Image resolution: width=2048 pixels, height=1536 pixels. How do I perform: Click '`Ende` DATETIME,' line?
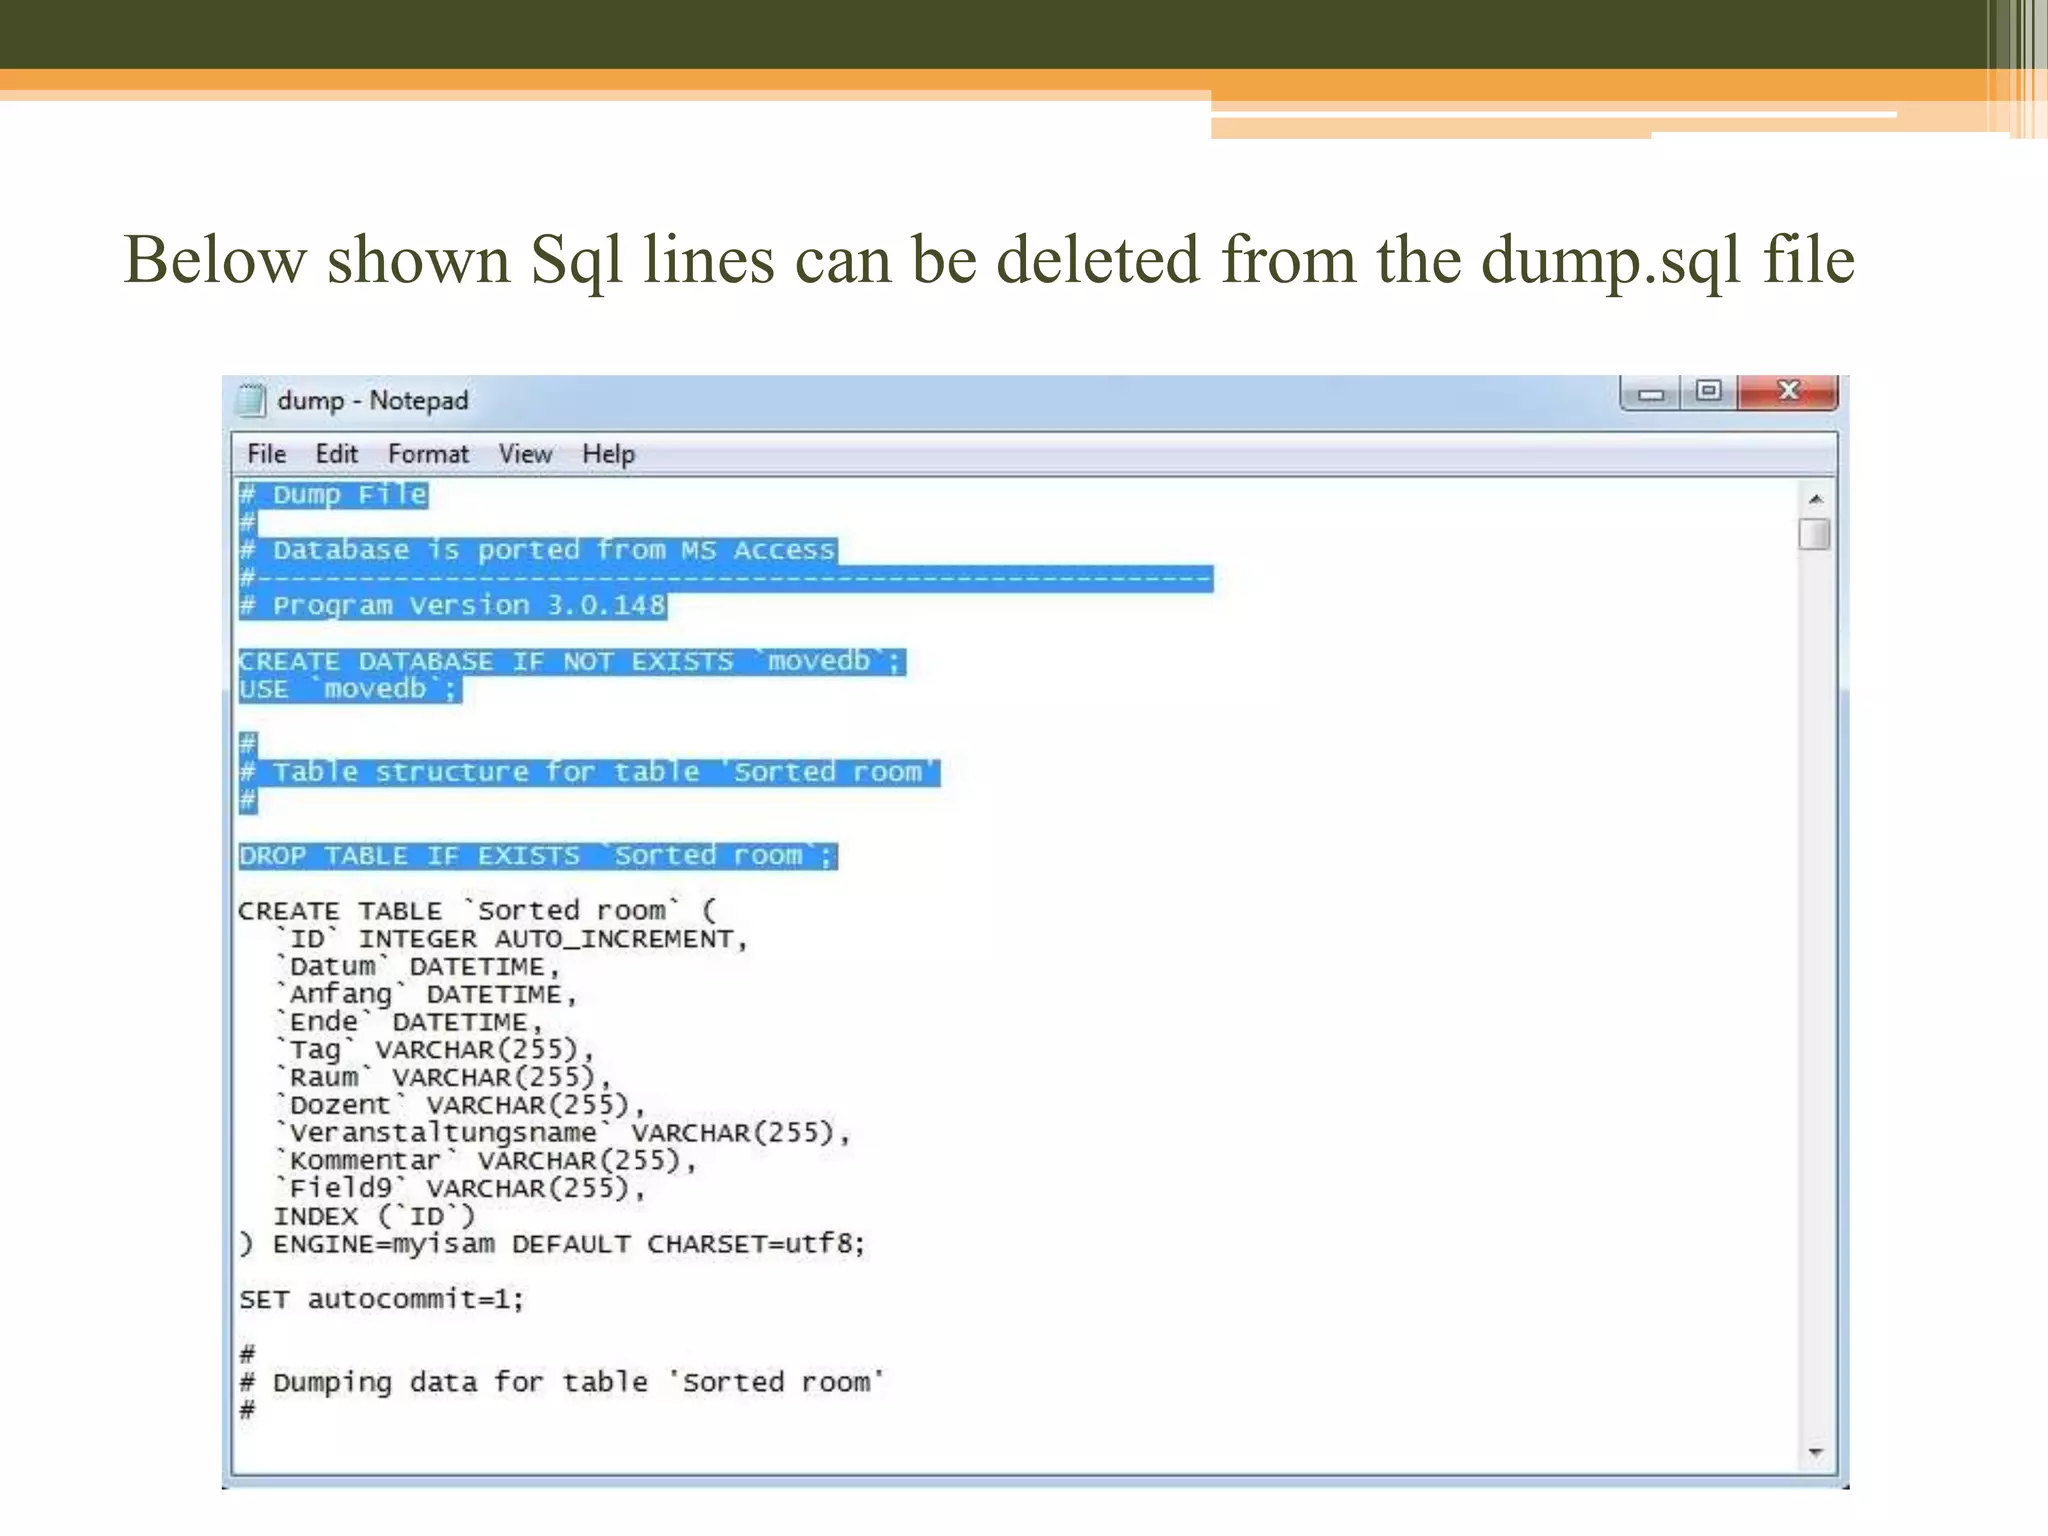click(408, 1022)
